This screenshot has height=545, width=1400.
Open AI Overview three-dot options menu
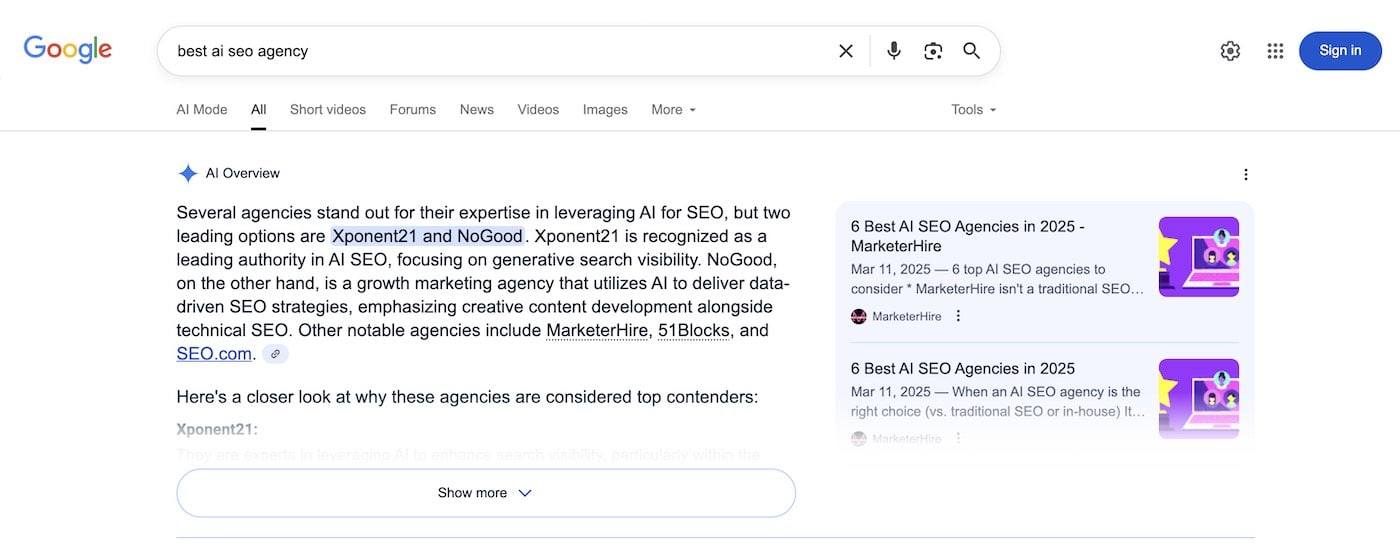(1246, 174)
